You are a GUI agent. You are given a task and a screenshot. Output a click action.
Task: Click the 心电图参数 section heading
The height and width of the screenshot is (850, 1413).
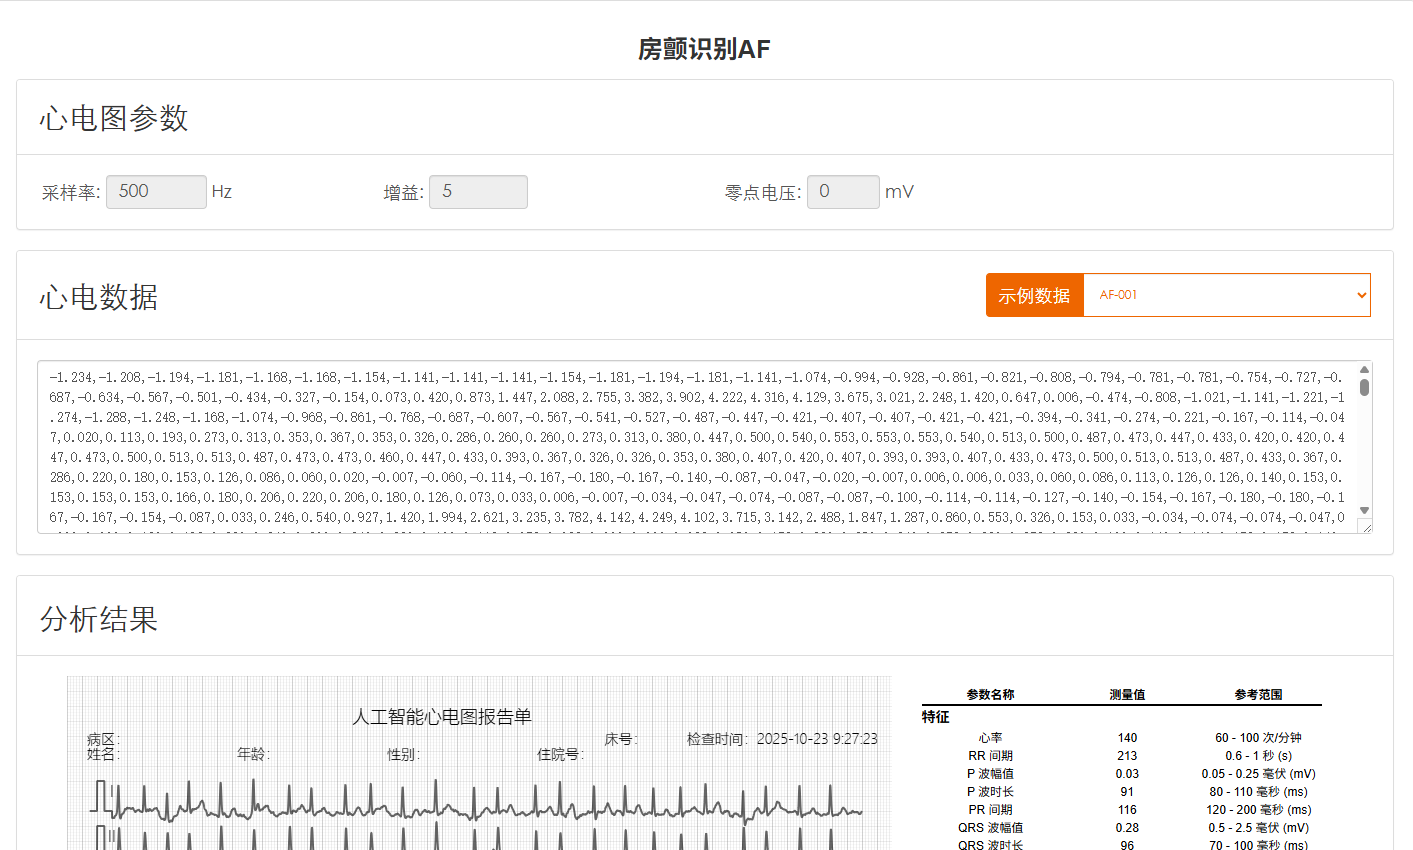pyautogui.click(x=114, y=118)
